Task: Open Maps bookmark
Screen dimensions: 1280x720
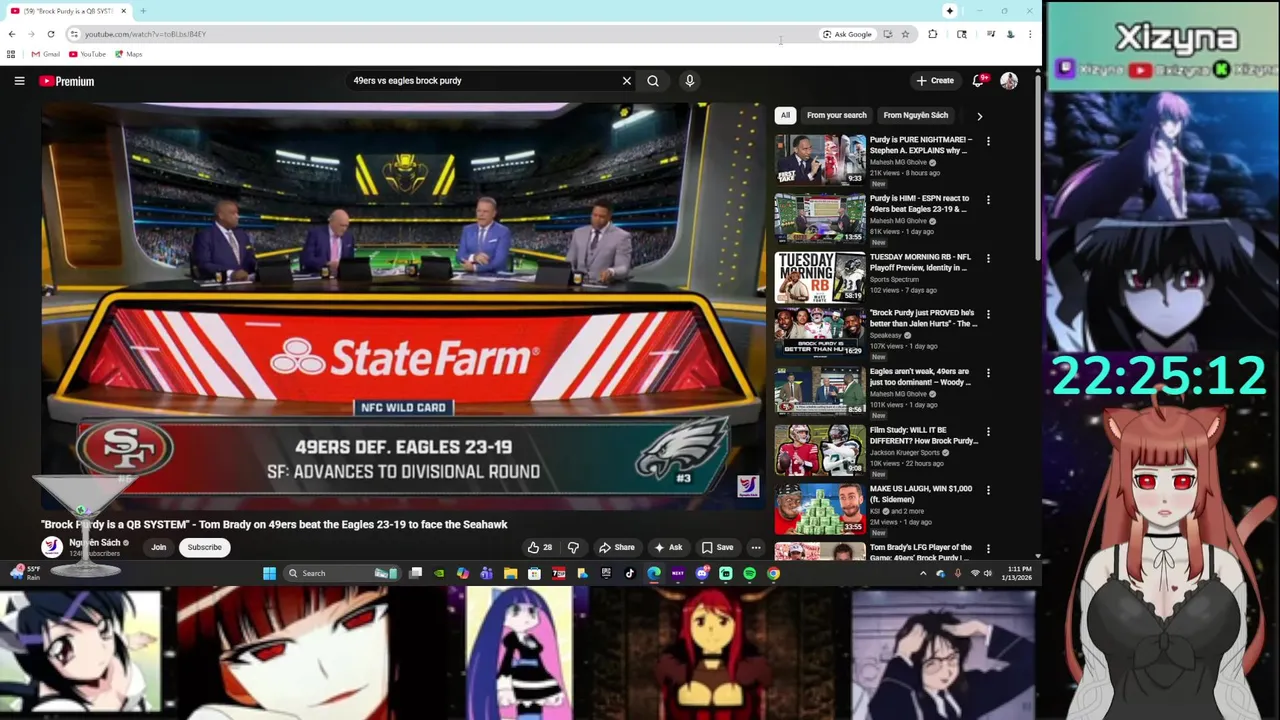Action: click(x=129, y=54)
